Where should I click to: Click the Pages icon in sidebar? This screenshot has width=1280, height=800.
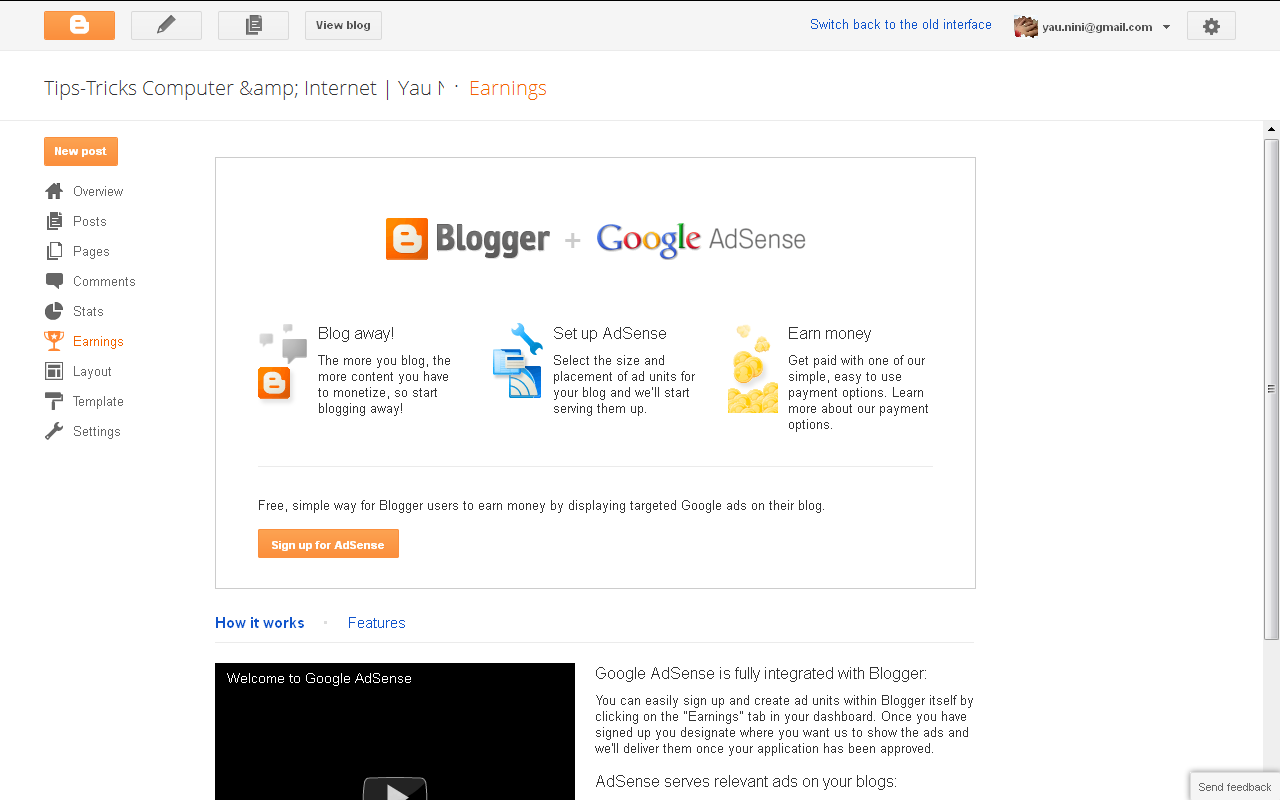point(54,251)
